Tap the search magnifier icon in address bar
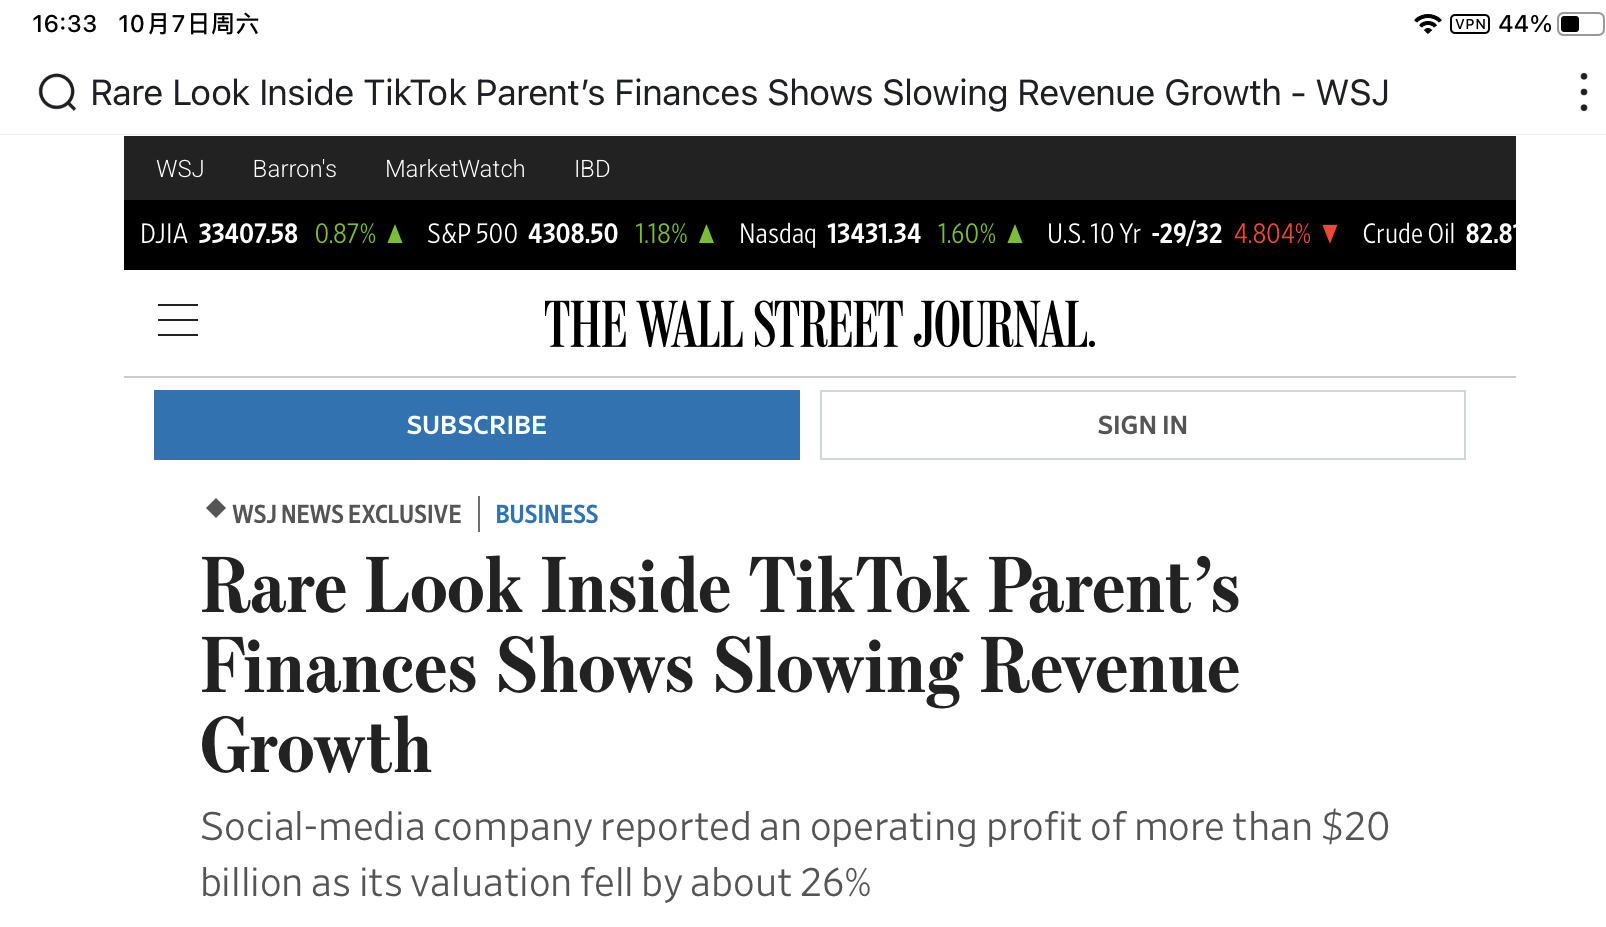Image resolution: width=1606 pixels, height=927 pixels. pos(57,93)
